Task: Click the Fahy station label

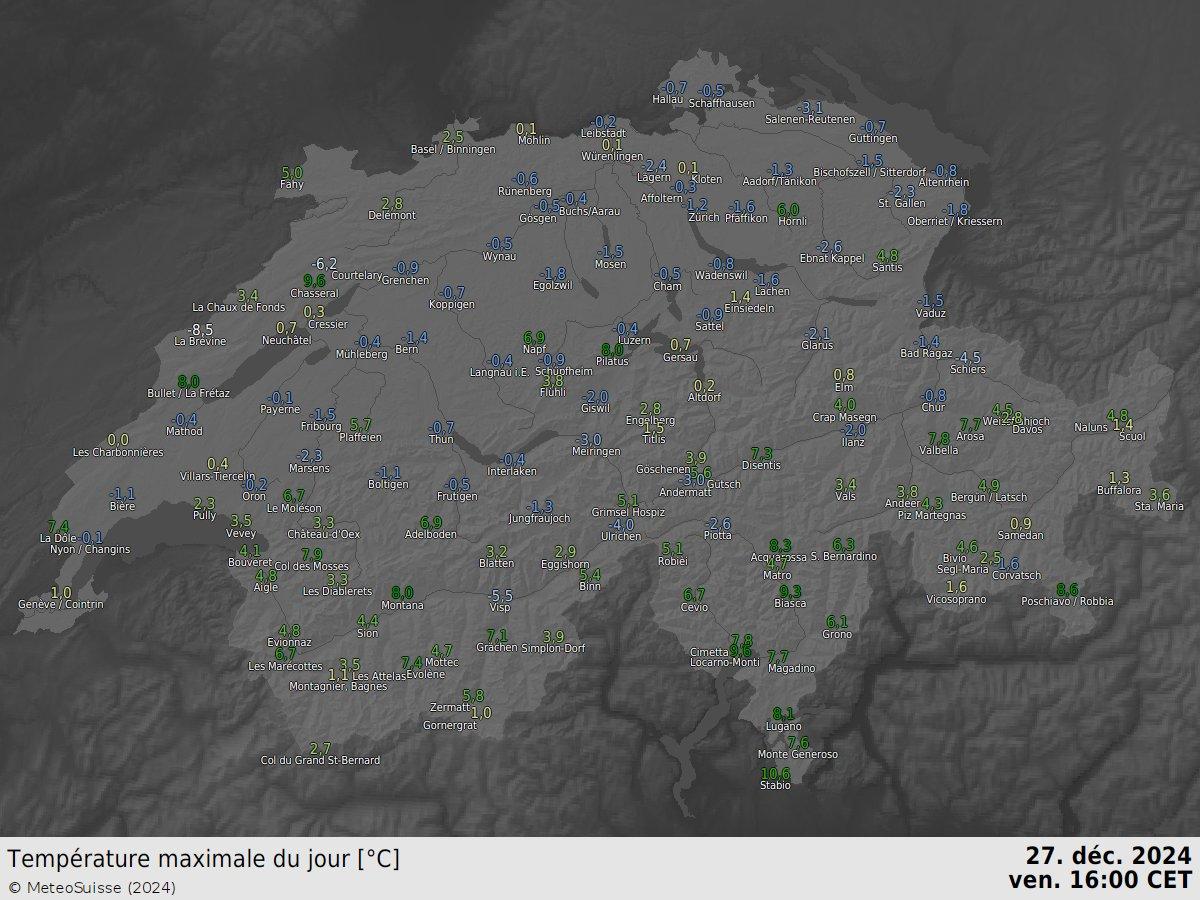Action: (x=292, y=184)
